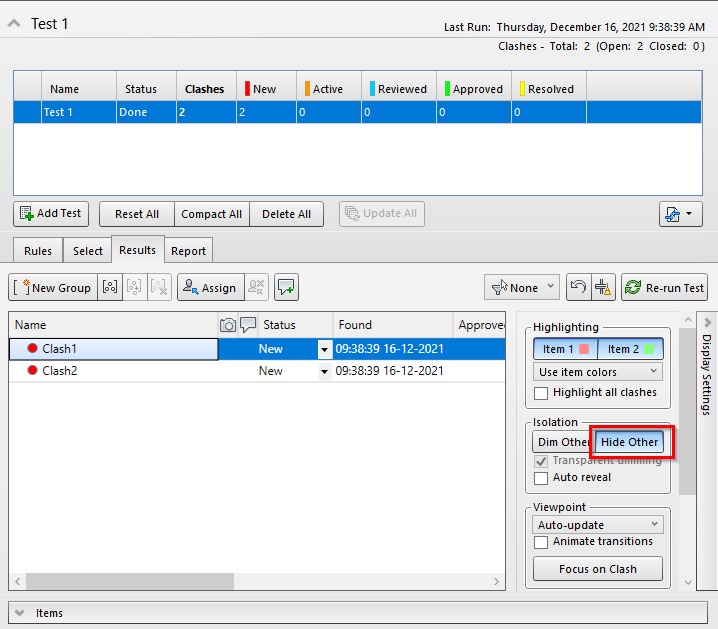The image size is (718, 629).
Task: Click the Add Test button
Action: (51, 214)
